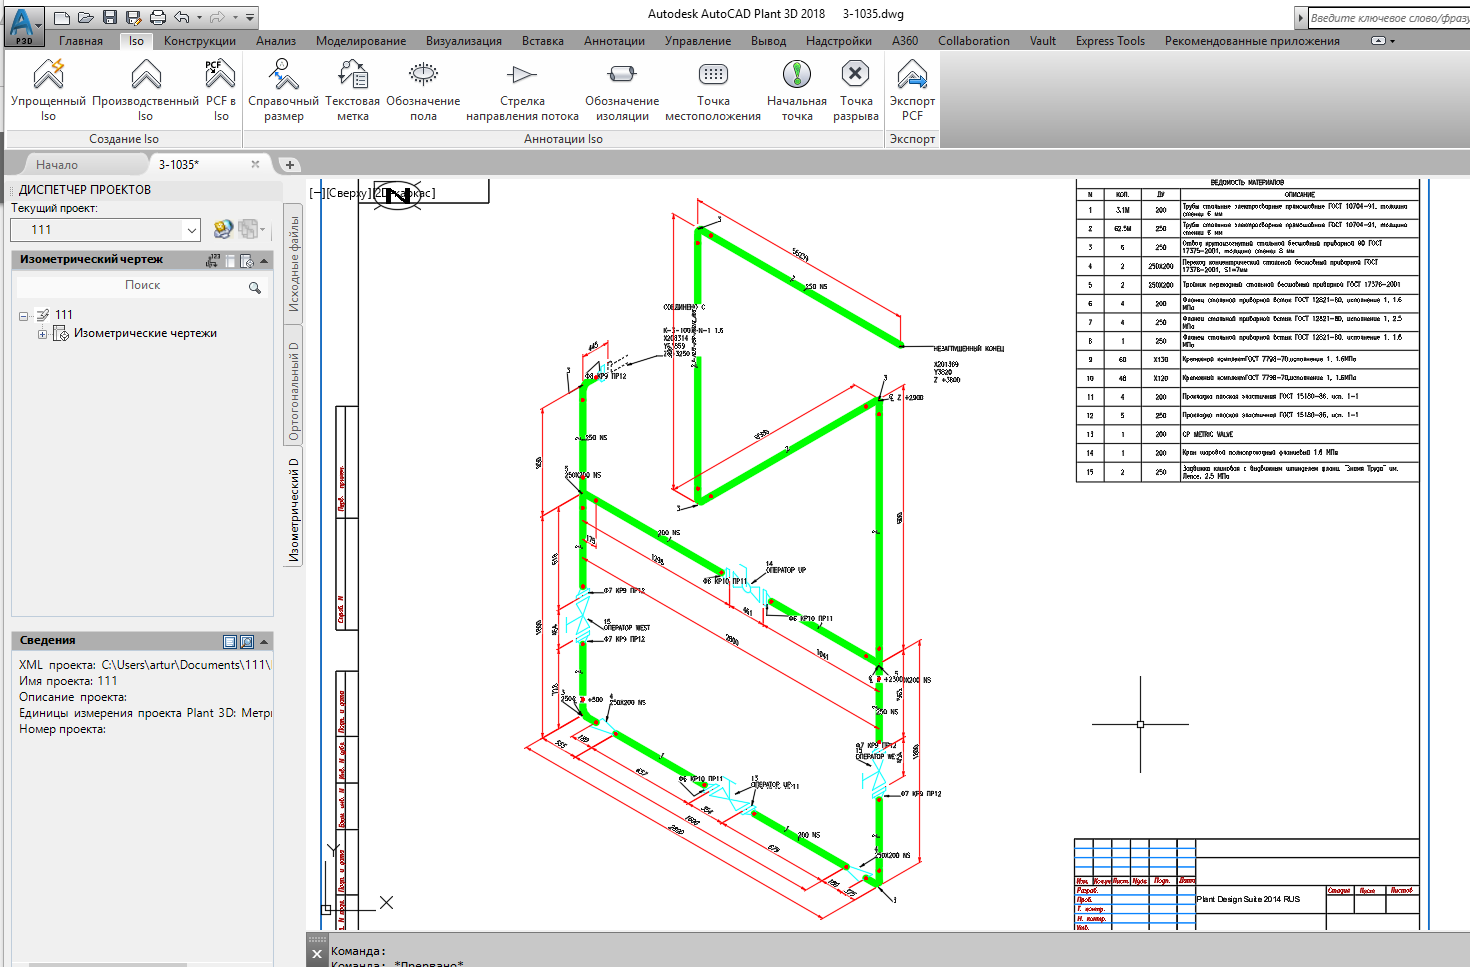Select the Изометрические чертежи tree item
The image size is (1470, 967).
[145, 334]
